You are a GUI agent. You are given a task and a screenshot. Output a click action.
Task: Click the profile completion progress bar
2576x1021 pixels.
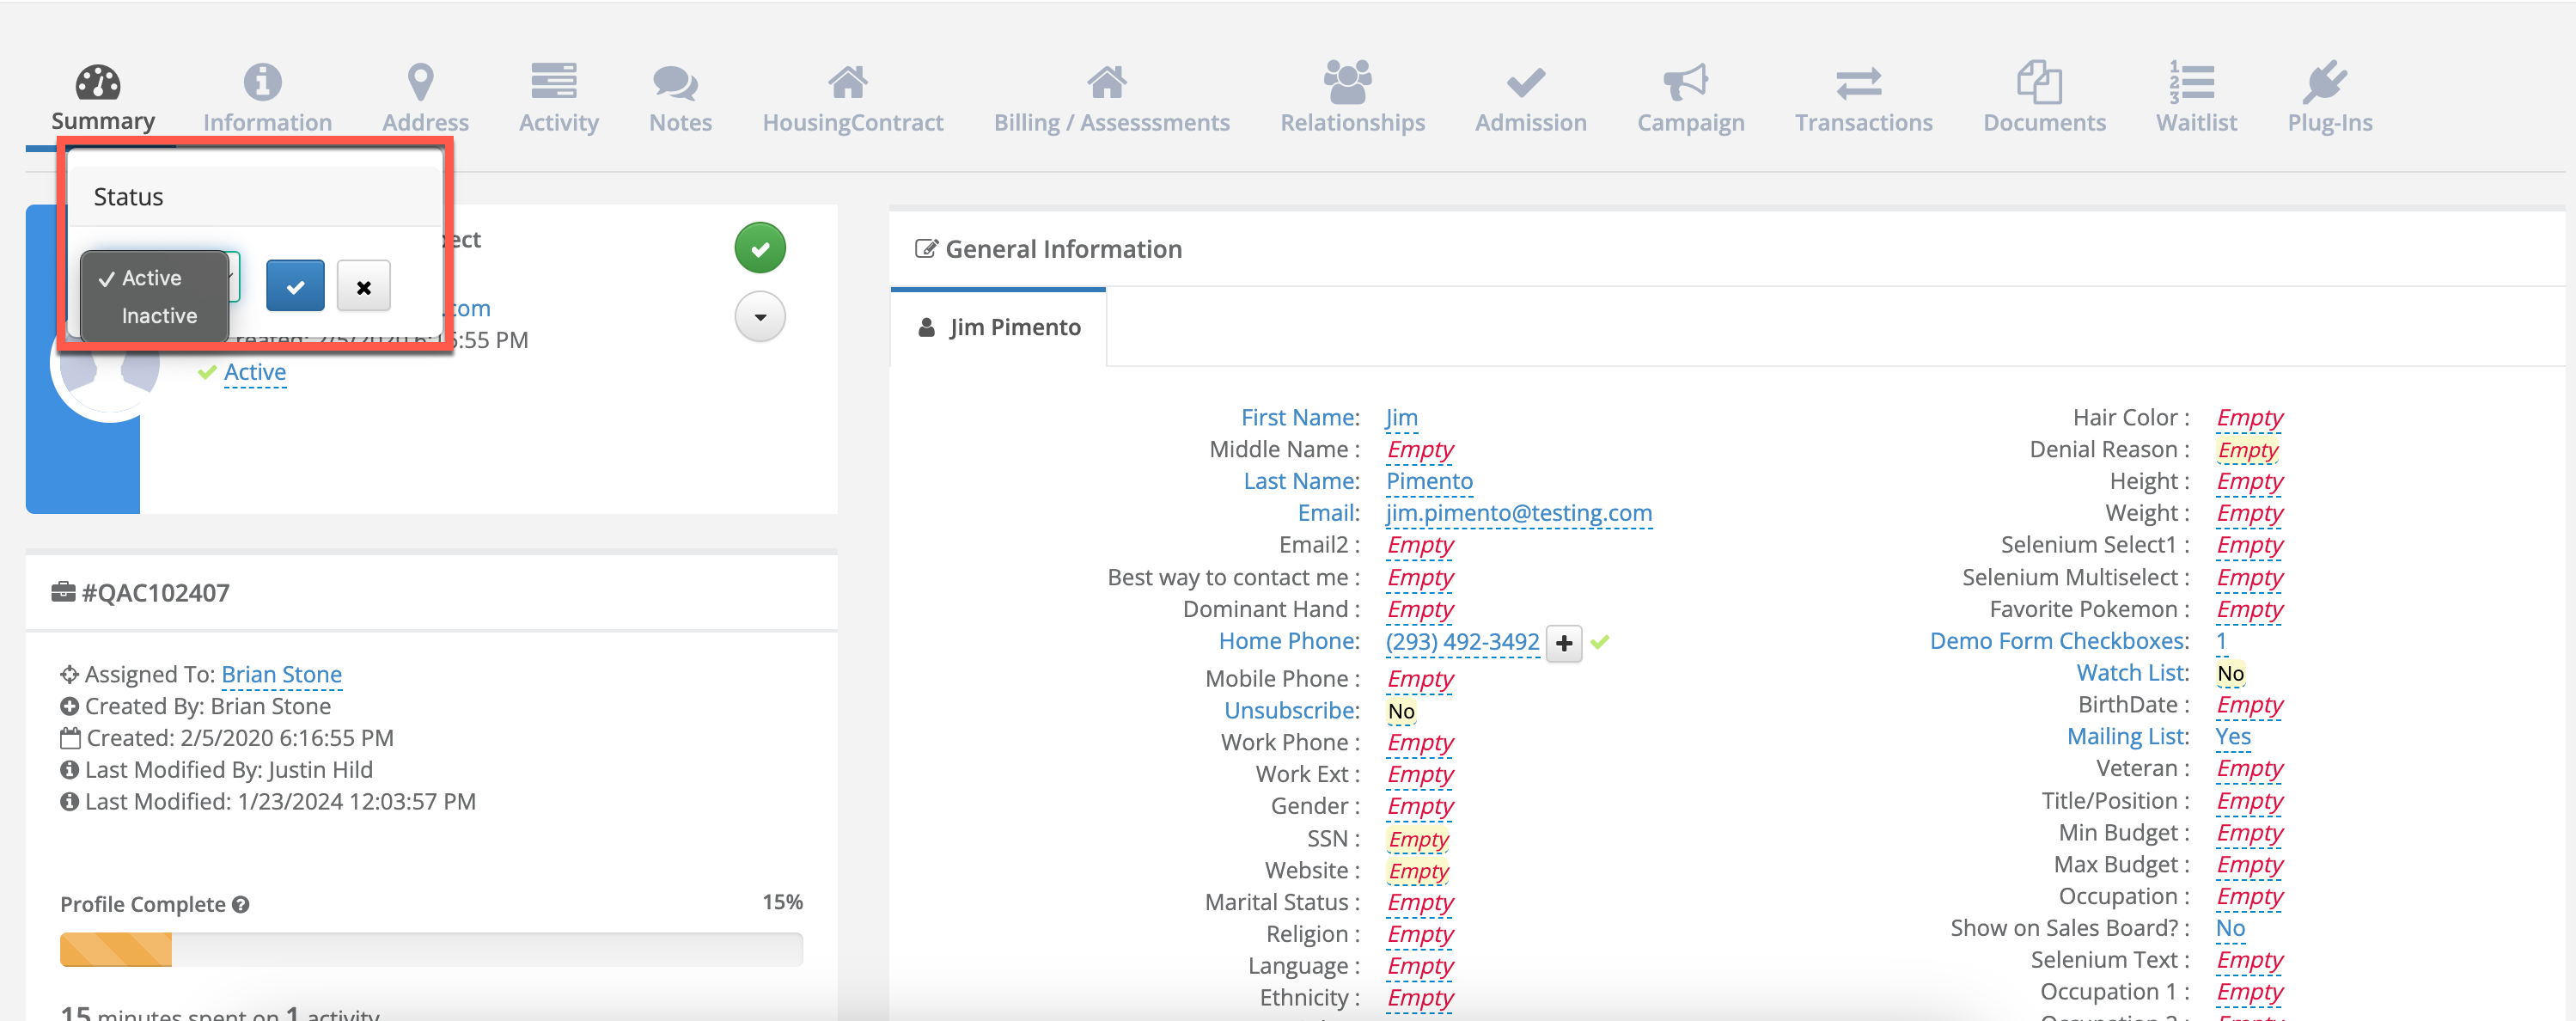(x=431, y=949)
